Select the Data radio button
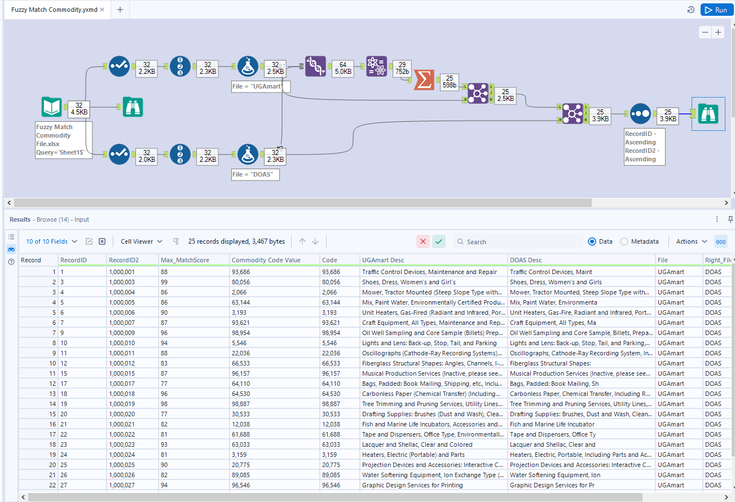 (593, 241)
